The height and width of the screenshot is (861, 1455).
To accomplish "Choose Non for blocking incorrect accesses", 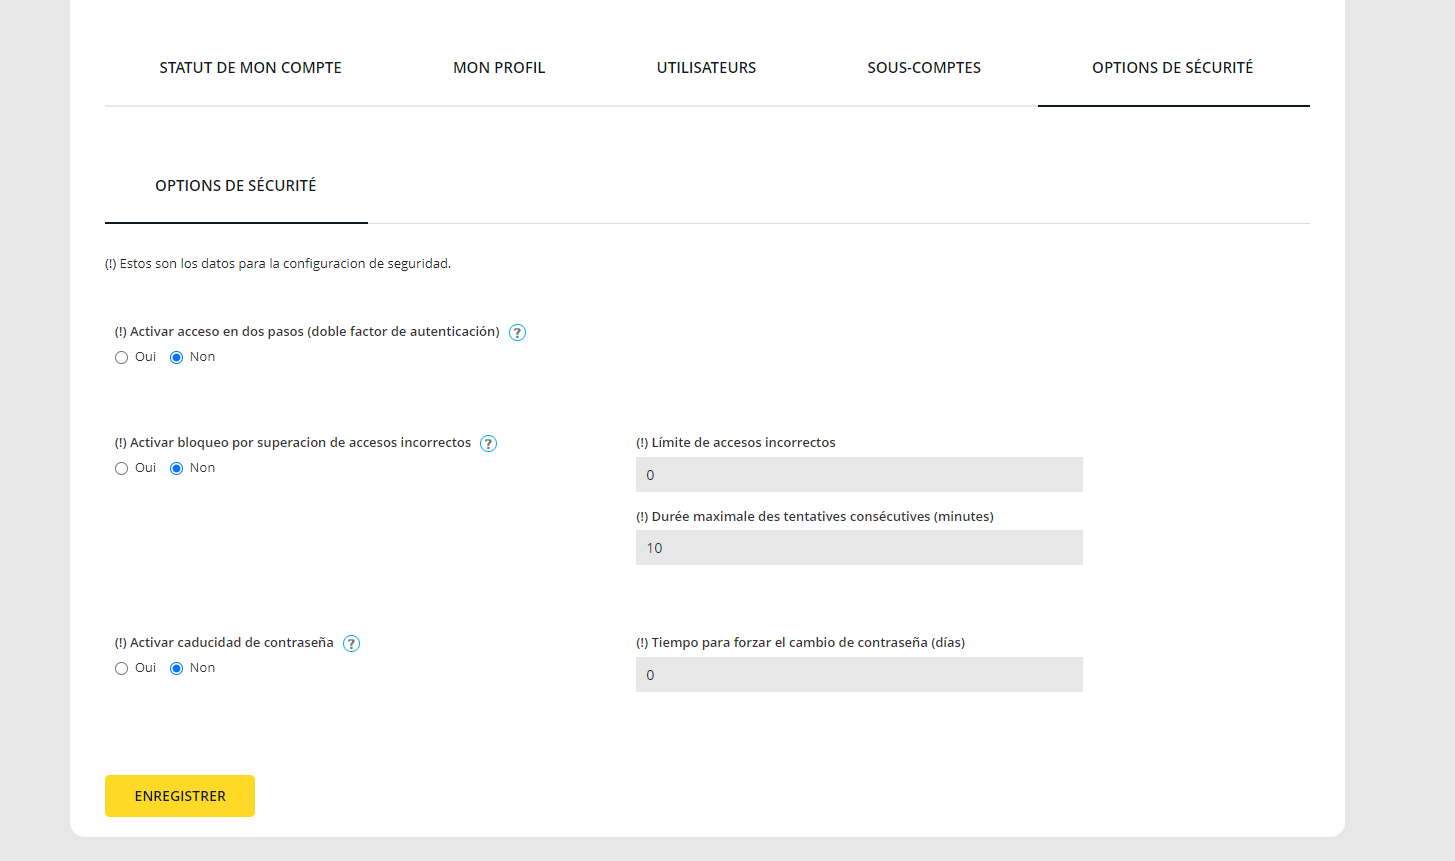I will tap(177, 469).
